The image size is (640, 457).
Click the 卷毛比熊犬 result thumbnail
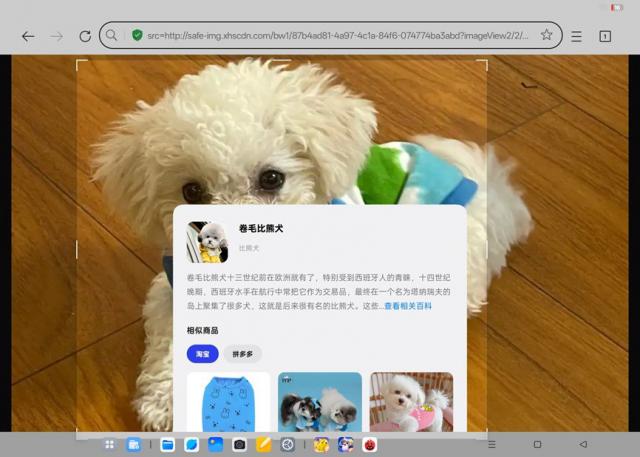207,242
